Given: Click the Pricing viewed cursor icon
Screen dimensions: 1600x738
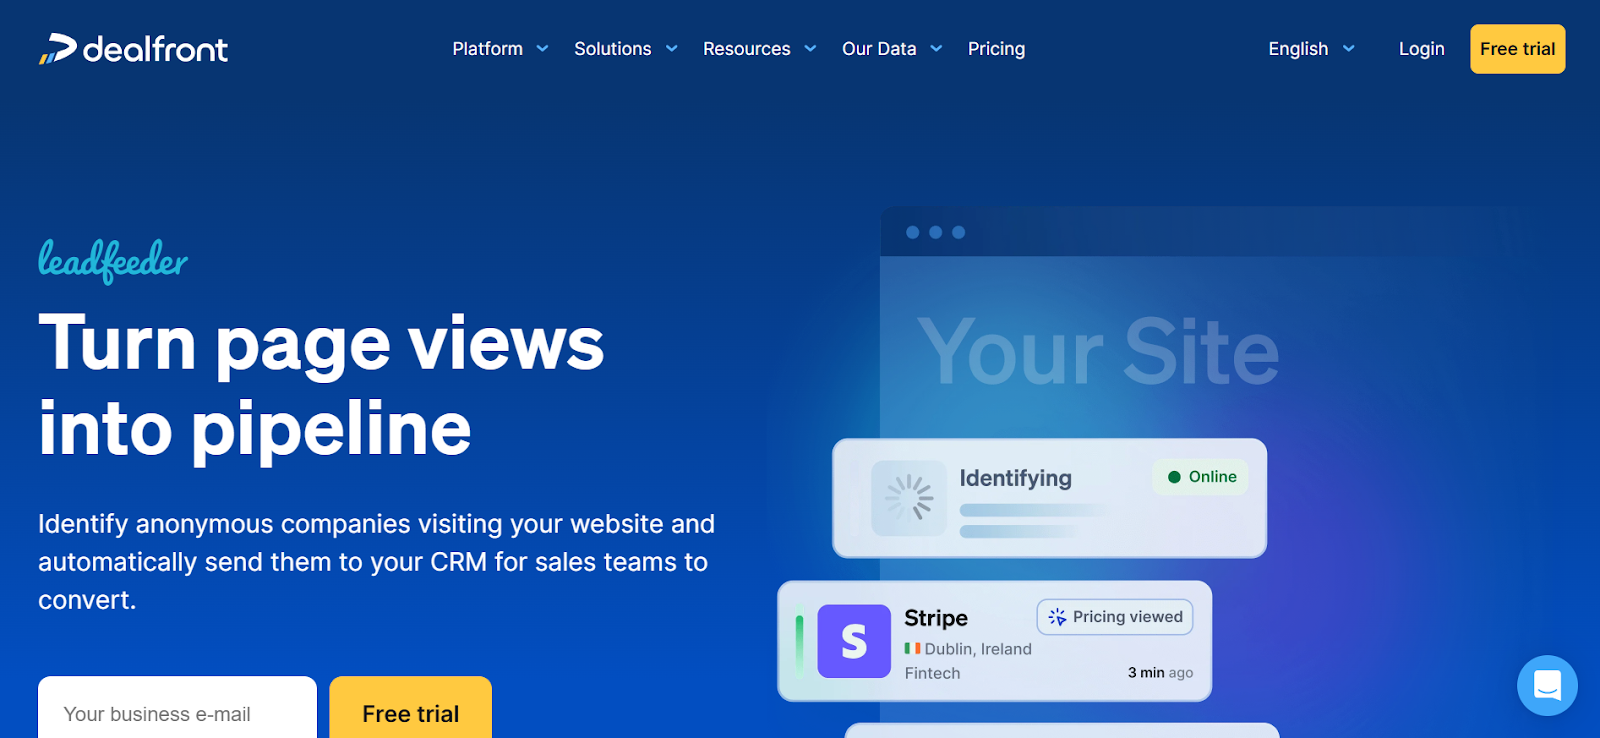Looking at the screenshot, I should point(1057,618).
